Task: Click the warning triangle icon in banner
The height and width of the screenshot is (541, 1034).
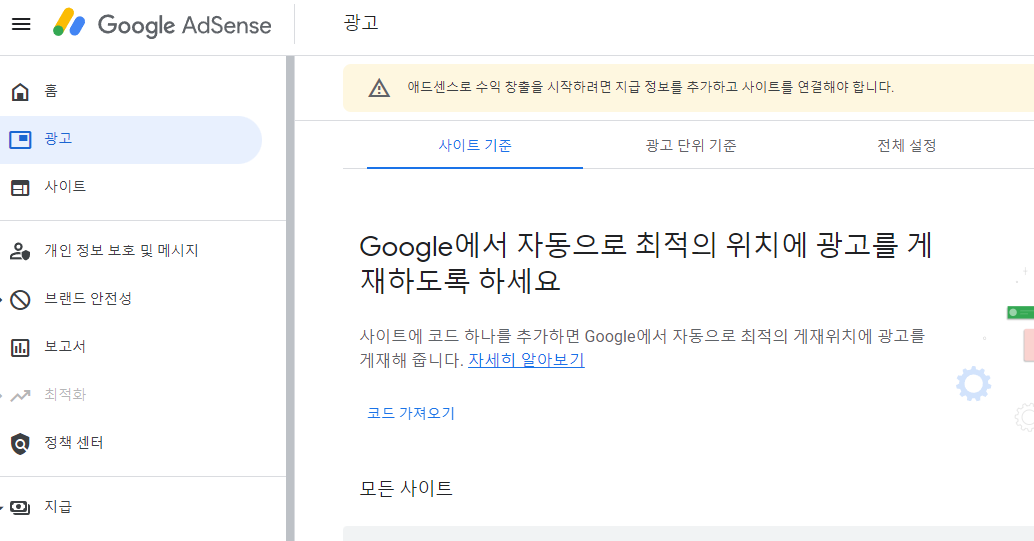Action: pyautogui.click(x=379, y=88)
